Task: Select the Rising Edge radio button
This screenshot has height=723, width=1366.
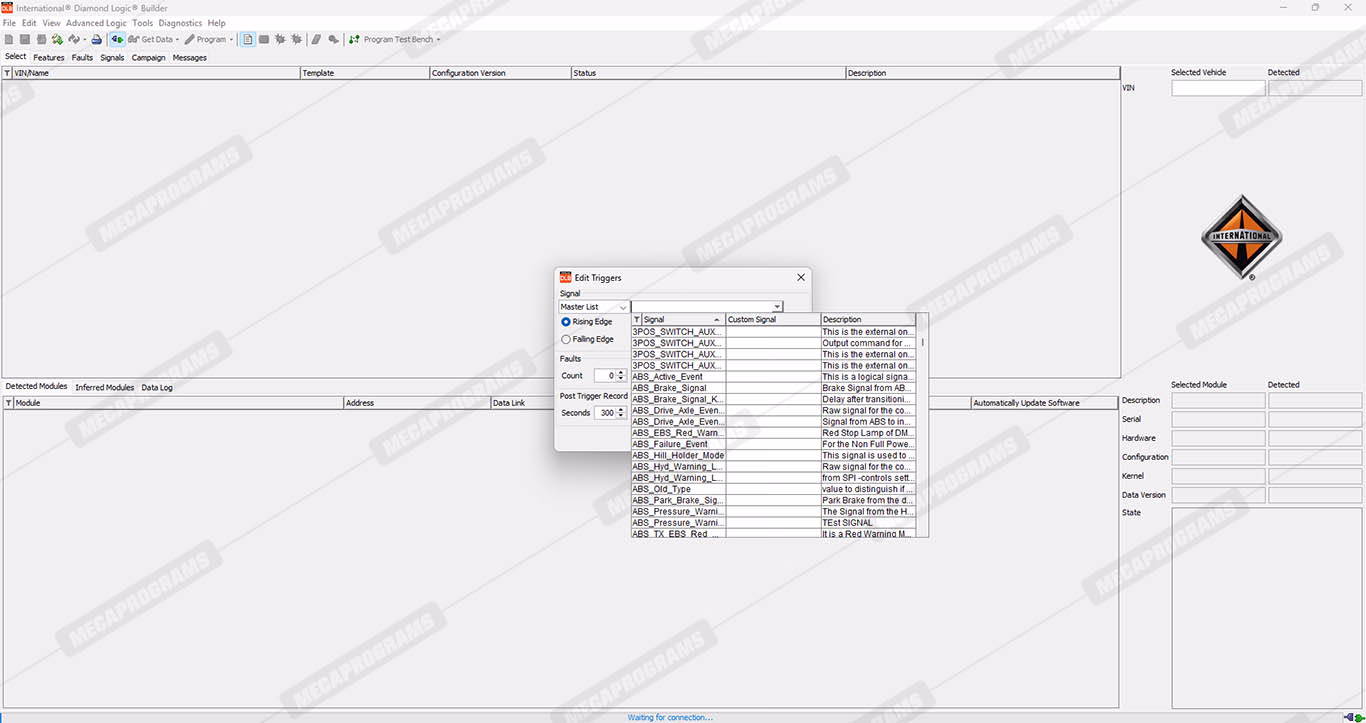Action: click(566, 322)
